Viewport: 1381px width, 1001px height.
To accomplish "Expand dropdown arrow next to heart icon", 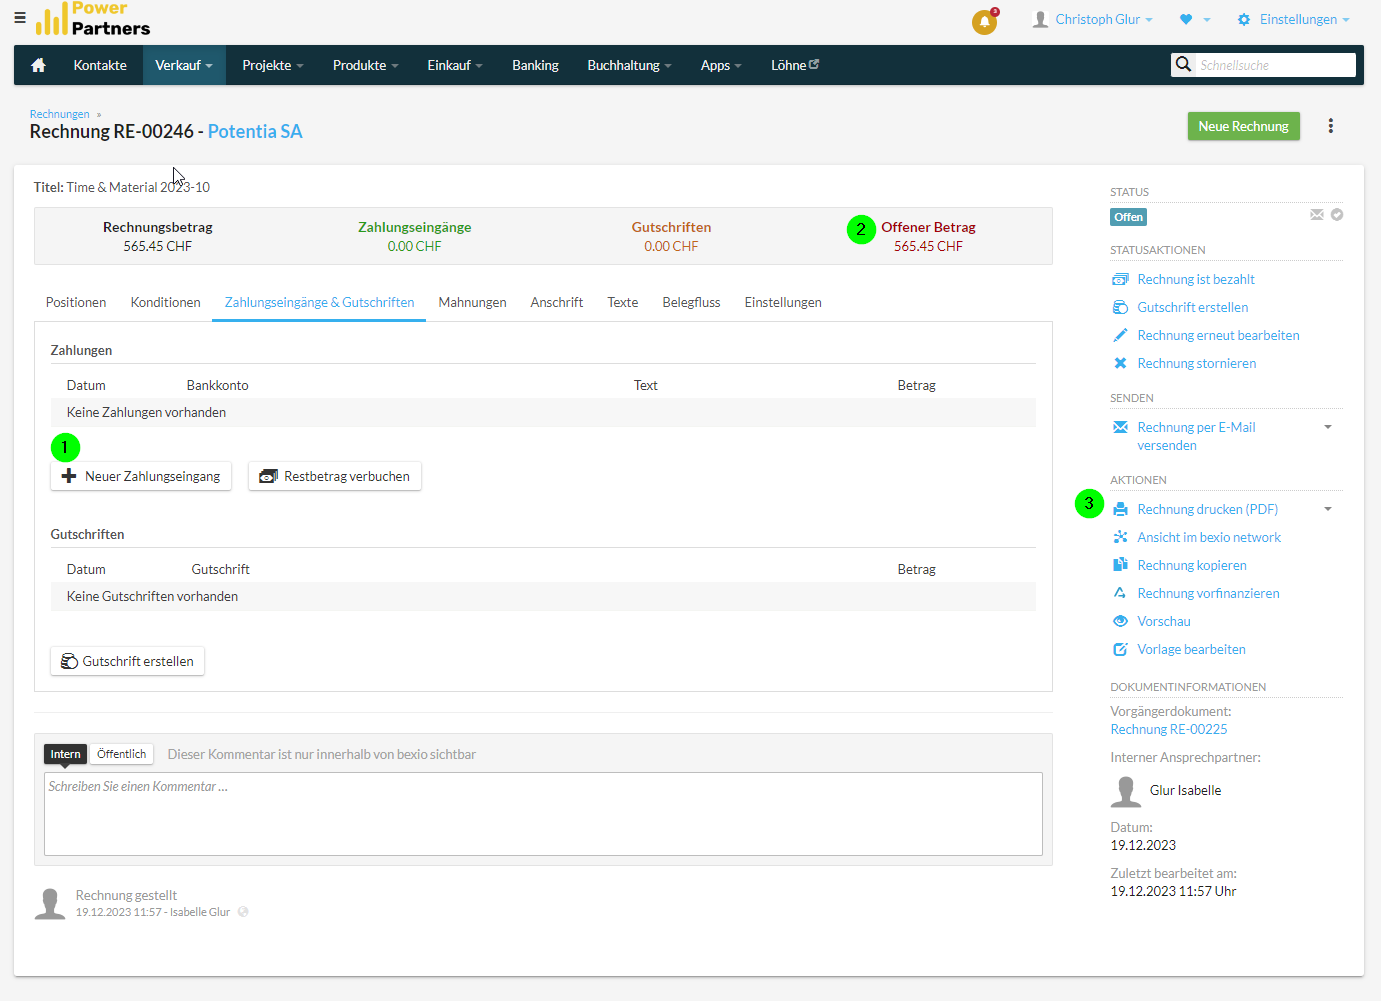I will pos(1207,20).
